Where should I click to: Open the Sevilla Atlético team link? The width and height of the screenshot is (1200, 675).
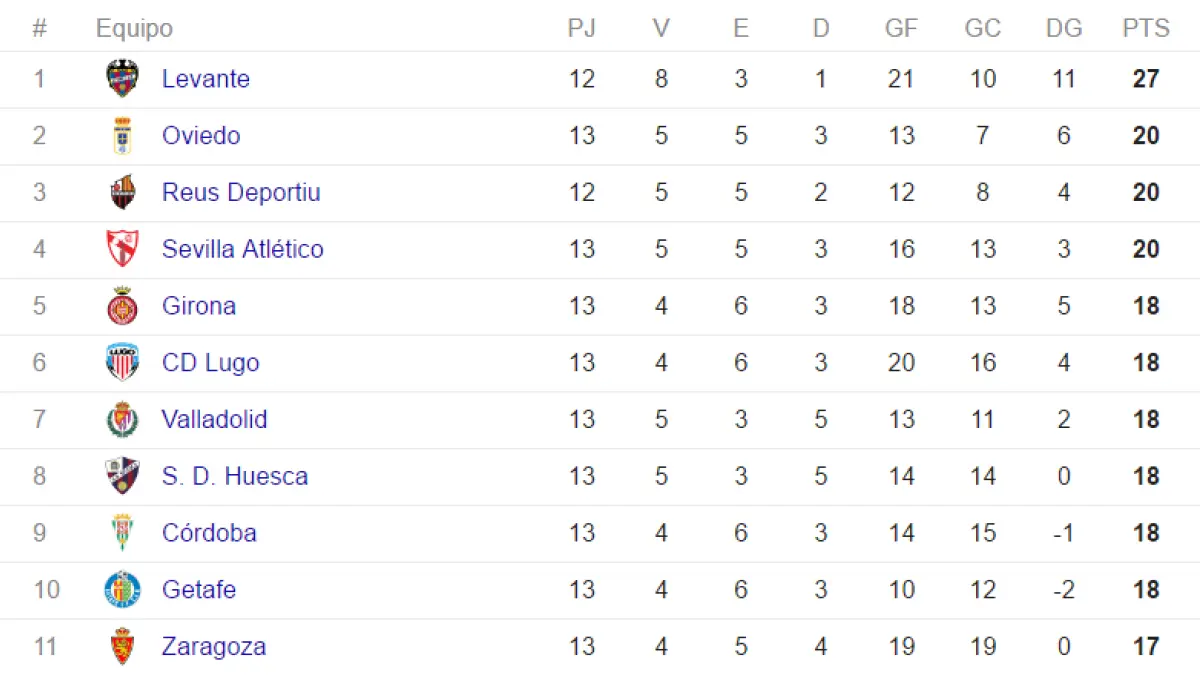(243, 249)
